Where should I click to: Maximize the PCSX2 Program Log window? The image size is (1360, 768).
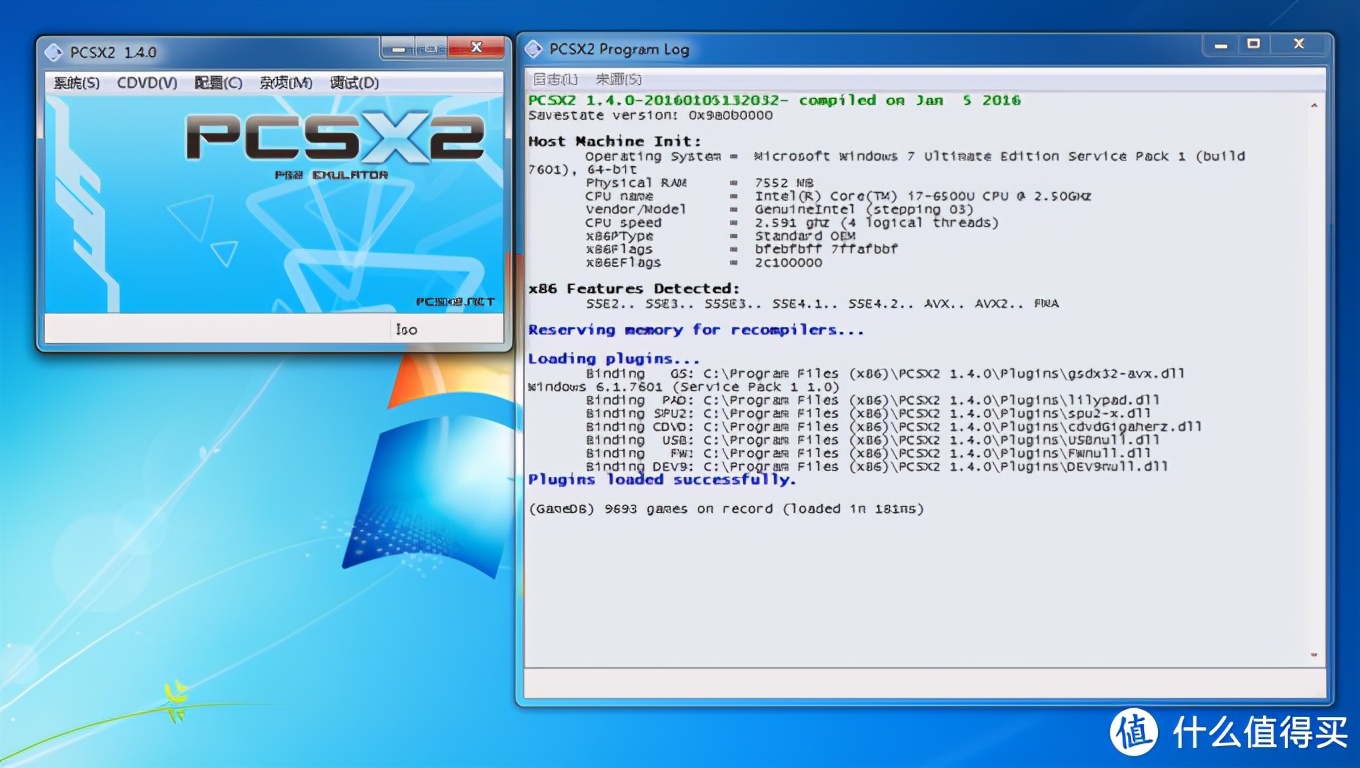(x=1253, y=44)
